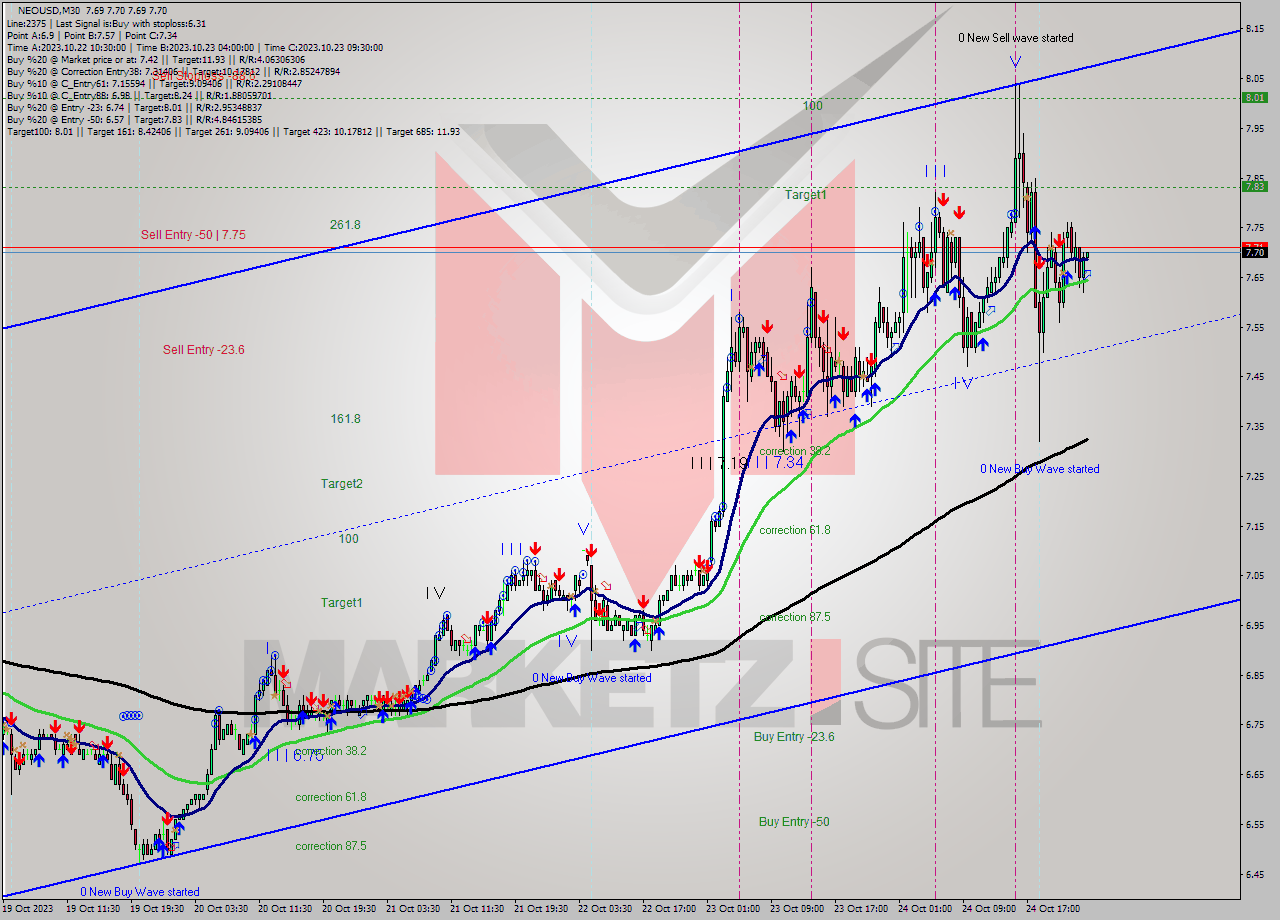Select the 'Target2' label
This screenshot has width=1280, height=920.
click(x=341, y=483)
